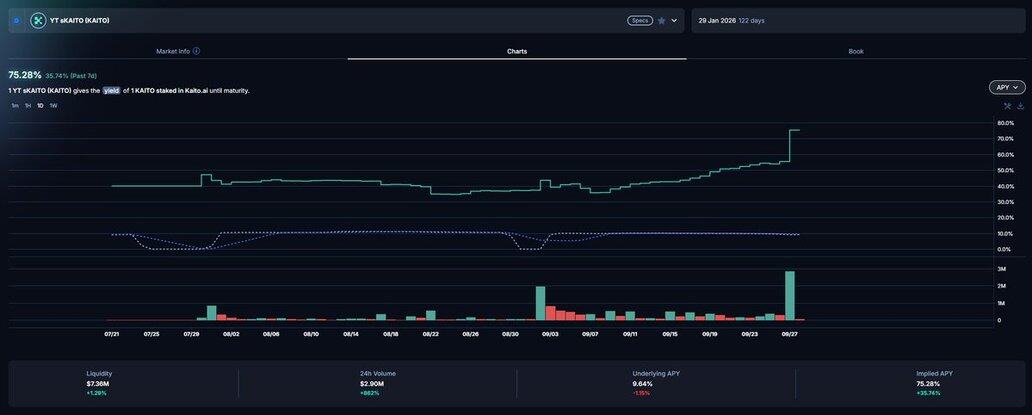Click the 122 days remaining text
The height and width of the screenshot is (415, 1032).
(752, 21)
